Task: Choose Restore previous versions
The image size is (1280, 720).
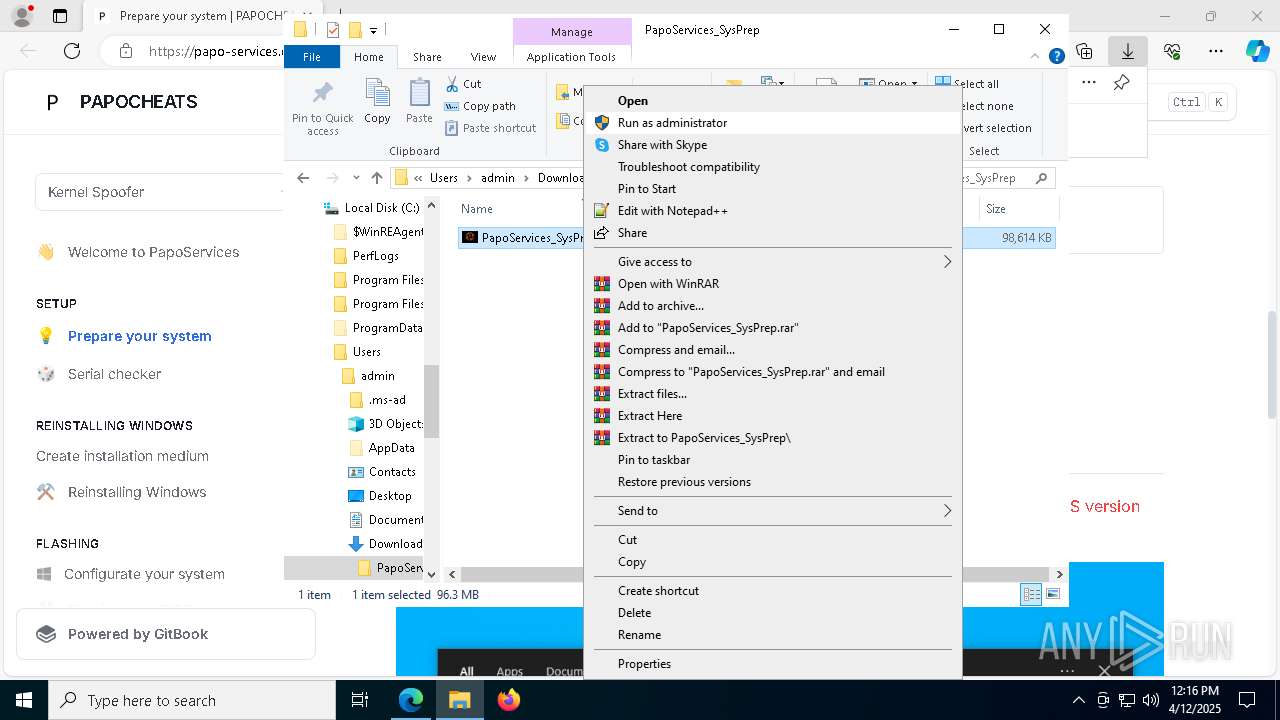Action: (x=772, y=481)
